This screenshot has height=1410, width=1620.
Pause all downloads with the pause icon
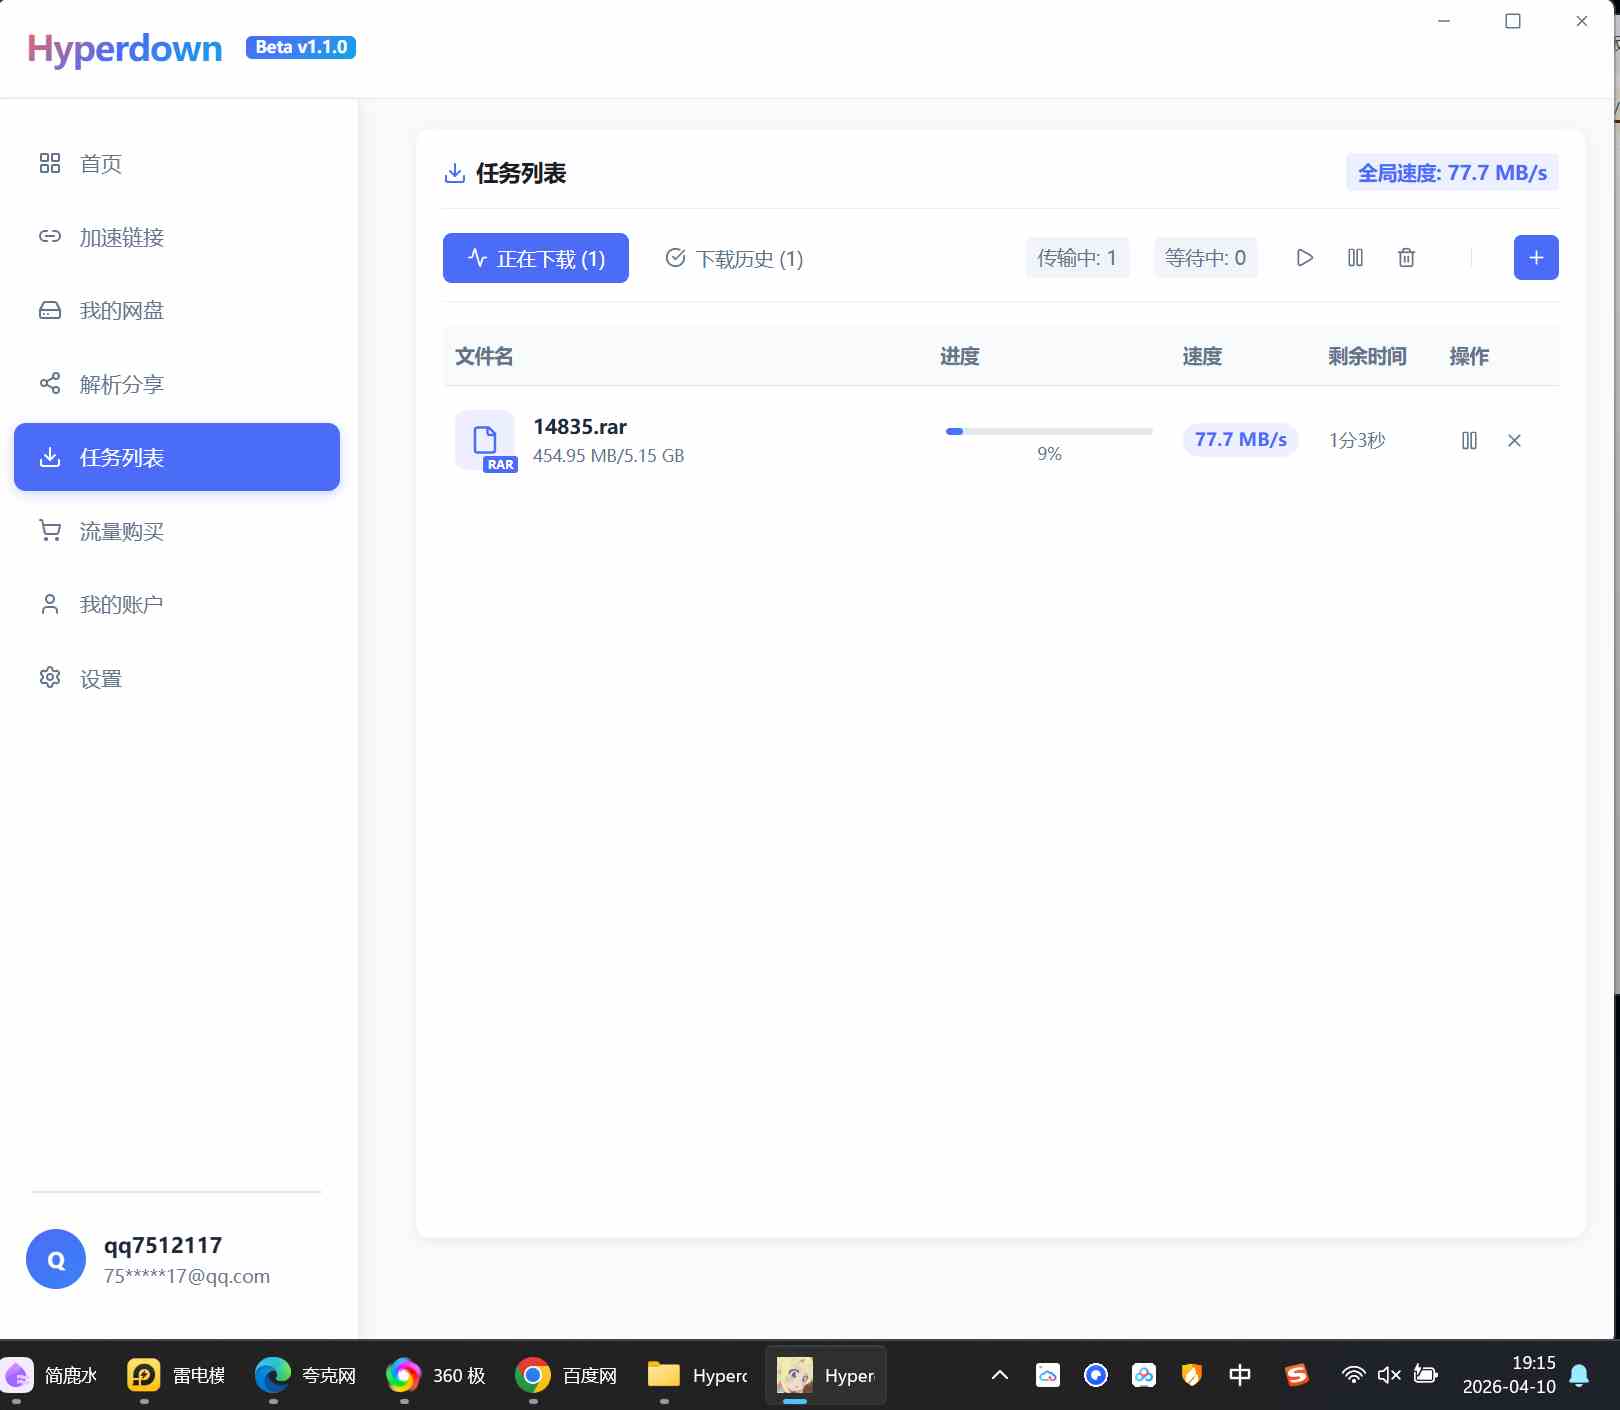click(x=1355, y=257)
